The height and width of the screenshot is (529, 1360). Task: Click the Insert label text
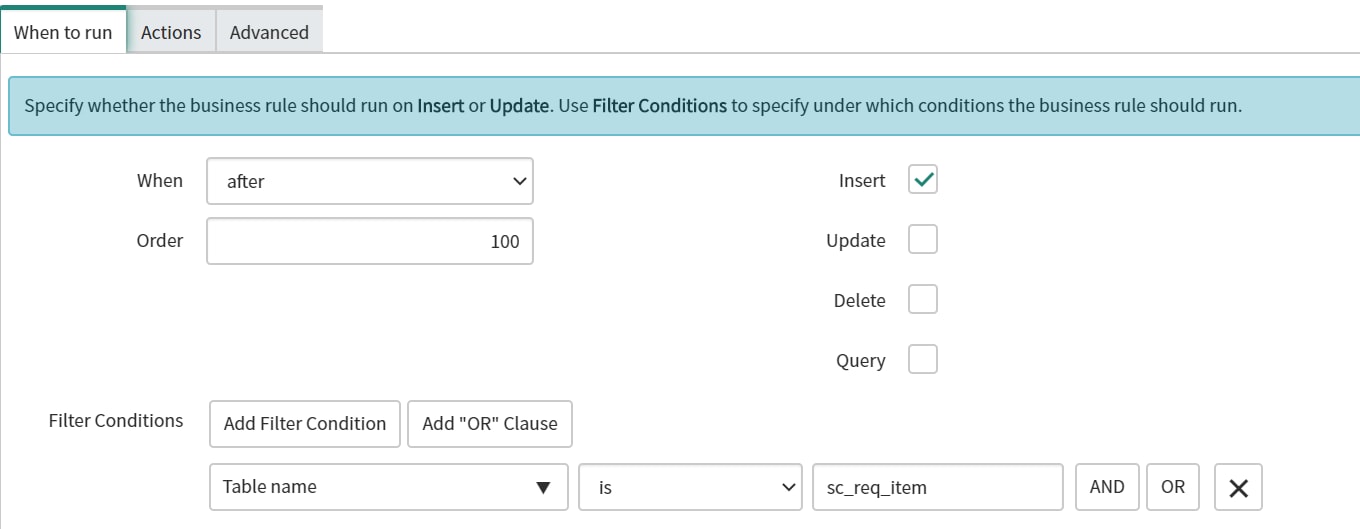(x=862, y=181)
